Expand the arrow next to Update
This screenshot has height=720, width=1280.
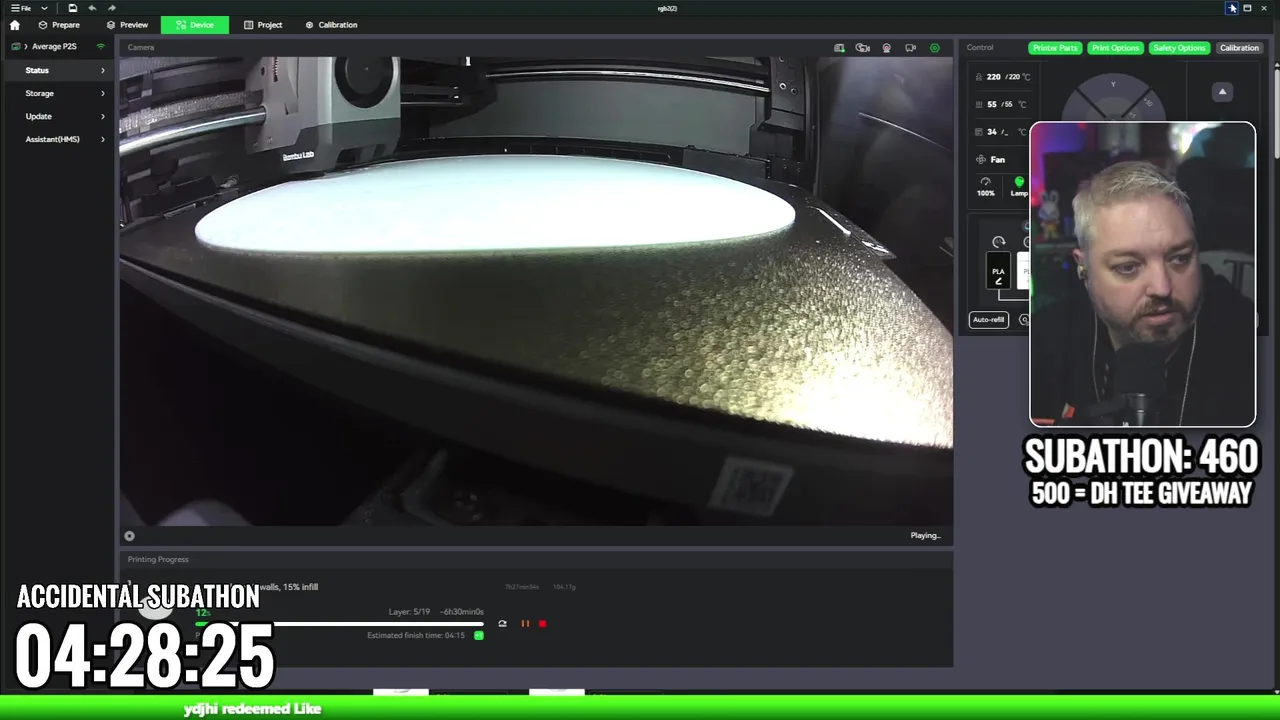coord(102,116)
